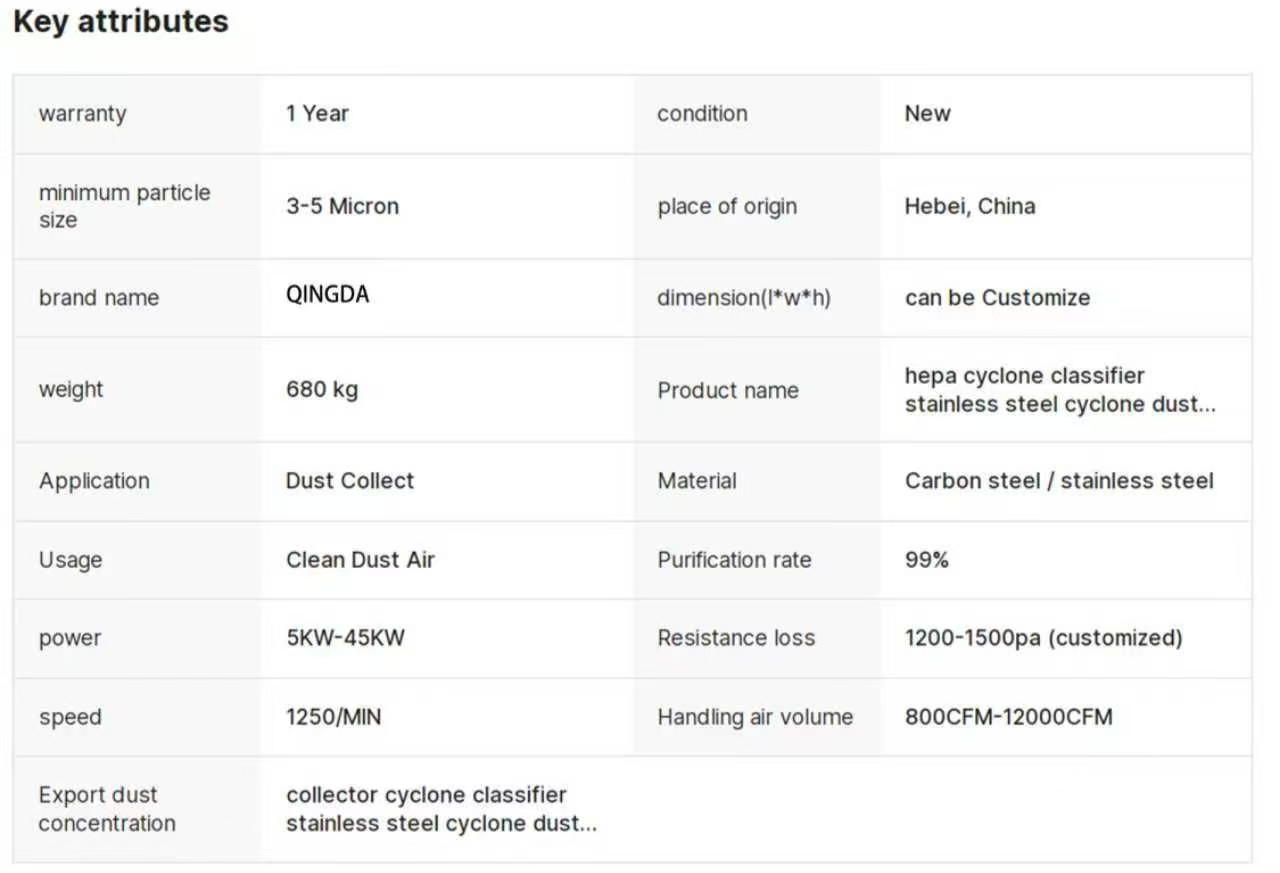Click the "3-5 Micron" particle size value
The image size is (1280, 873).
342,207
